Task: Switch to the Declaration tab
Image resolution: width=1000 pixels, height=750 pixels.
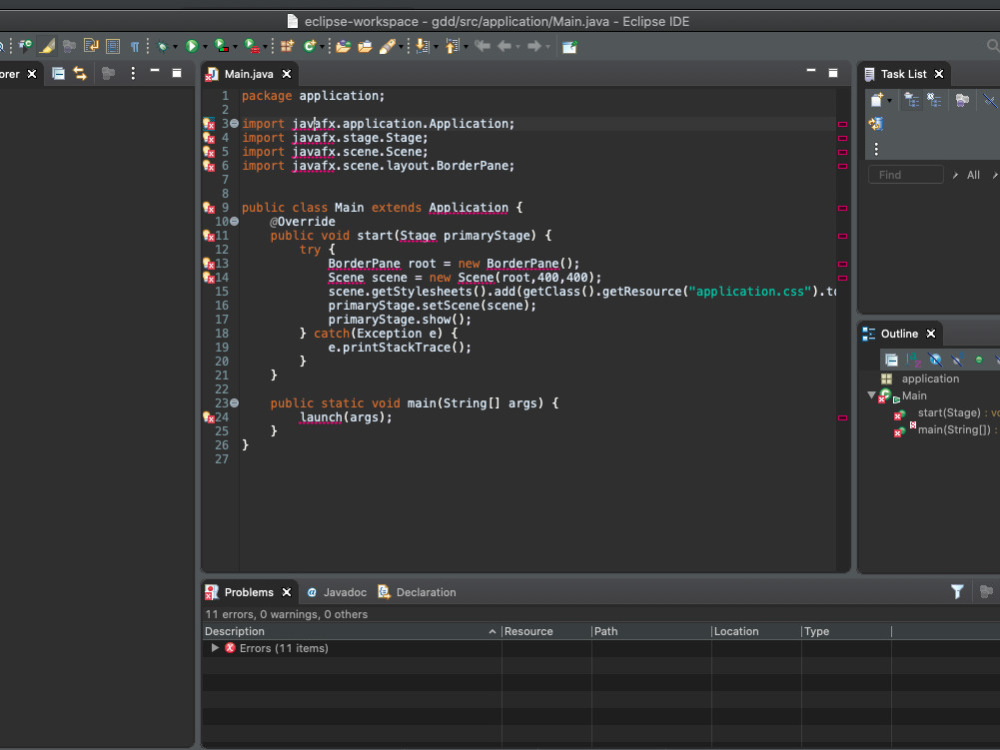Action: click(417, 592)
